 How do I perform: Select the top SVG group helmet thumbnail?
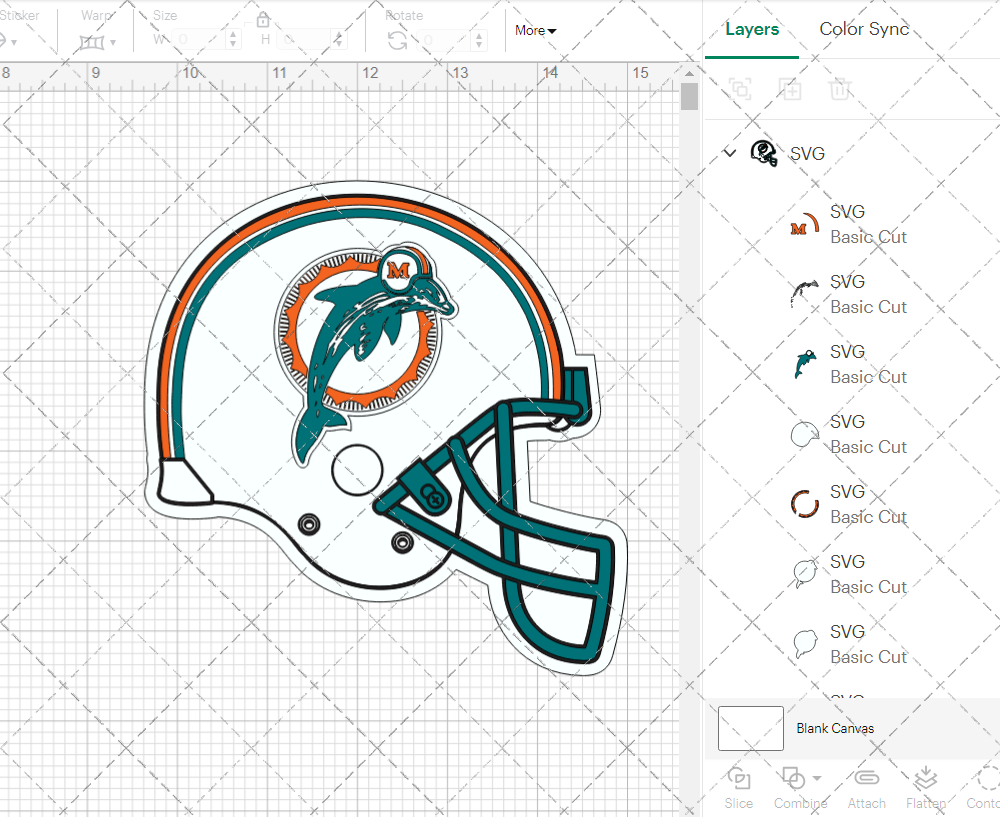[764, 153]
